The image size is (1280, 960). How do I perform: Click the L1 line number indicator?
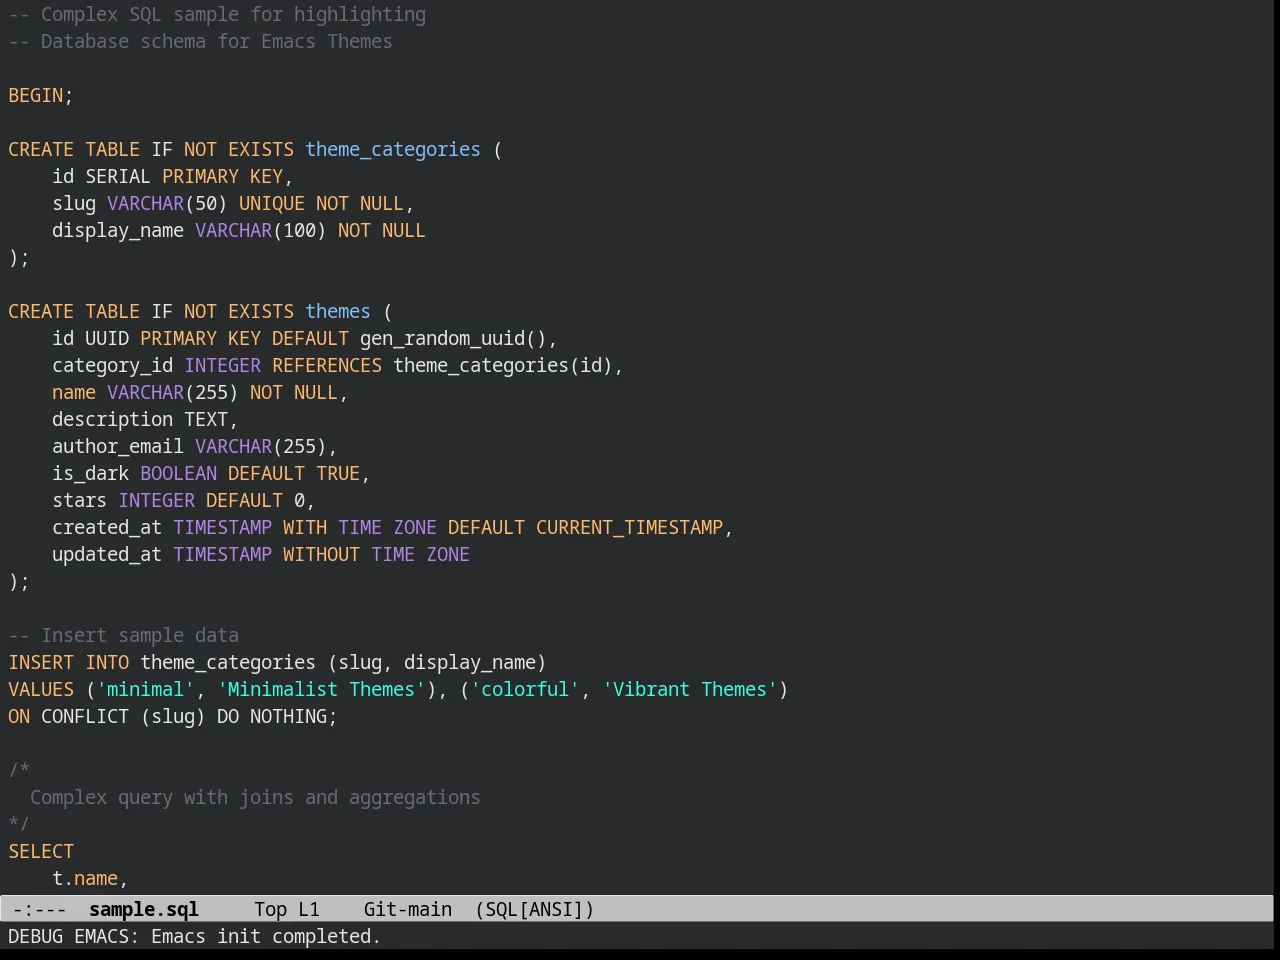click(309, 909)
